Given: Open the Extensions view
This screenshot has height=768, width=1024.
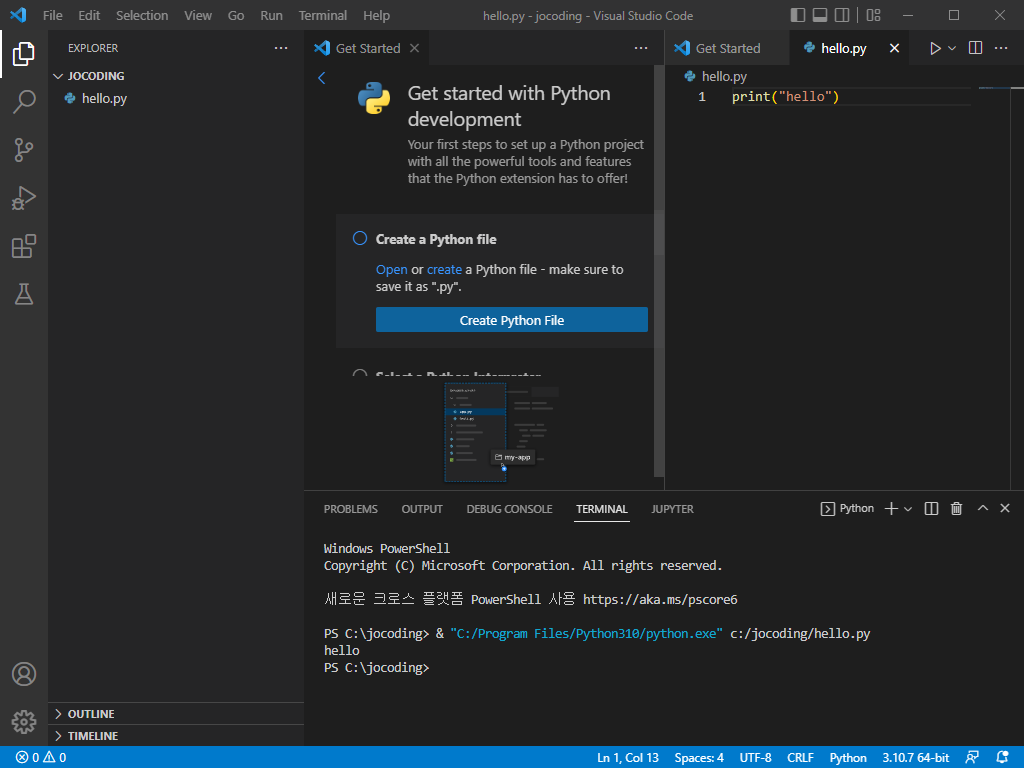Looking at the screenshot, I should click(24, 246).
